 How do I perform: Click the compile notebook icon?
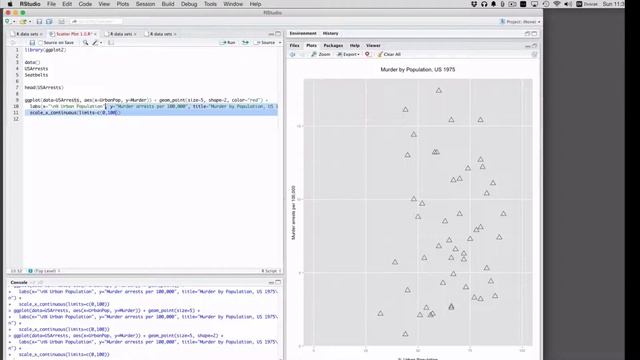click(111, 42)
